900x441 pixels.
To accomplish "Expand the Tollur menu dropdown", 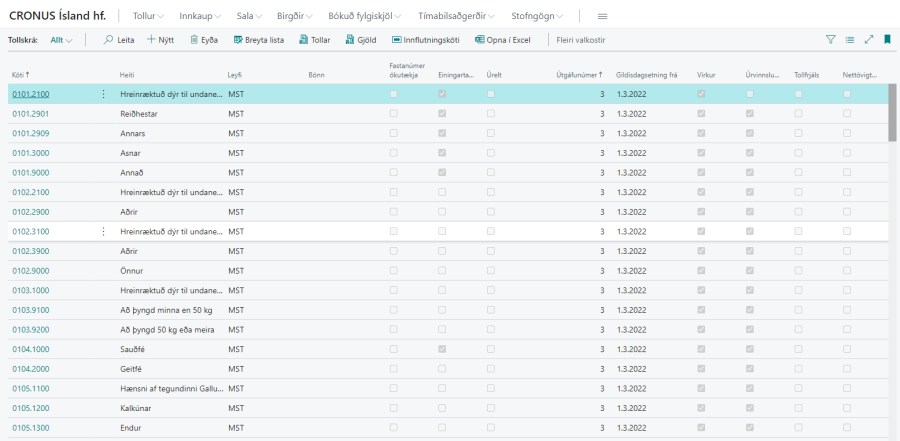I will (x=150, y=17).
